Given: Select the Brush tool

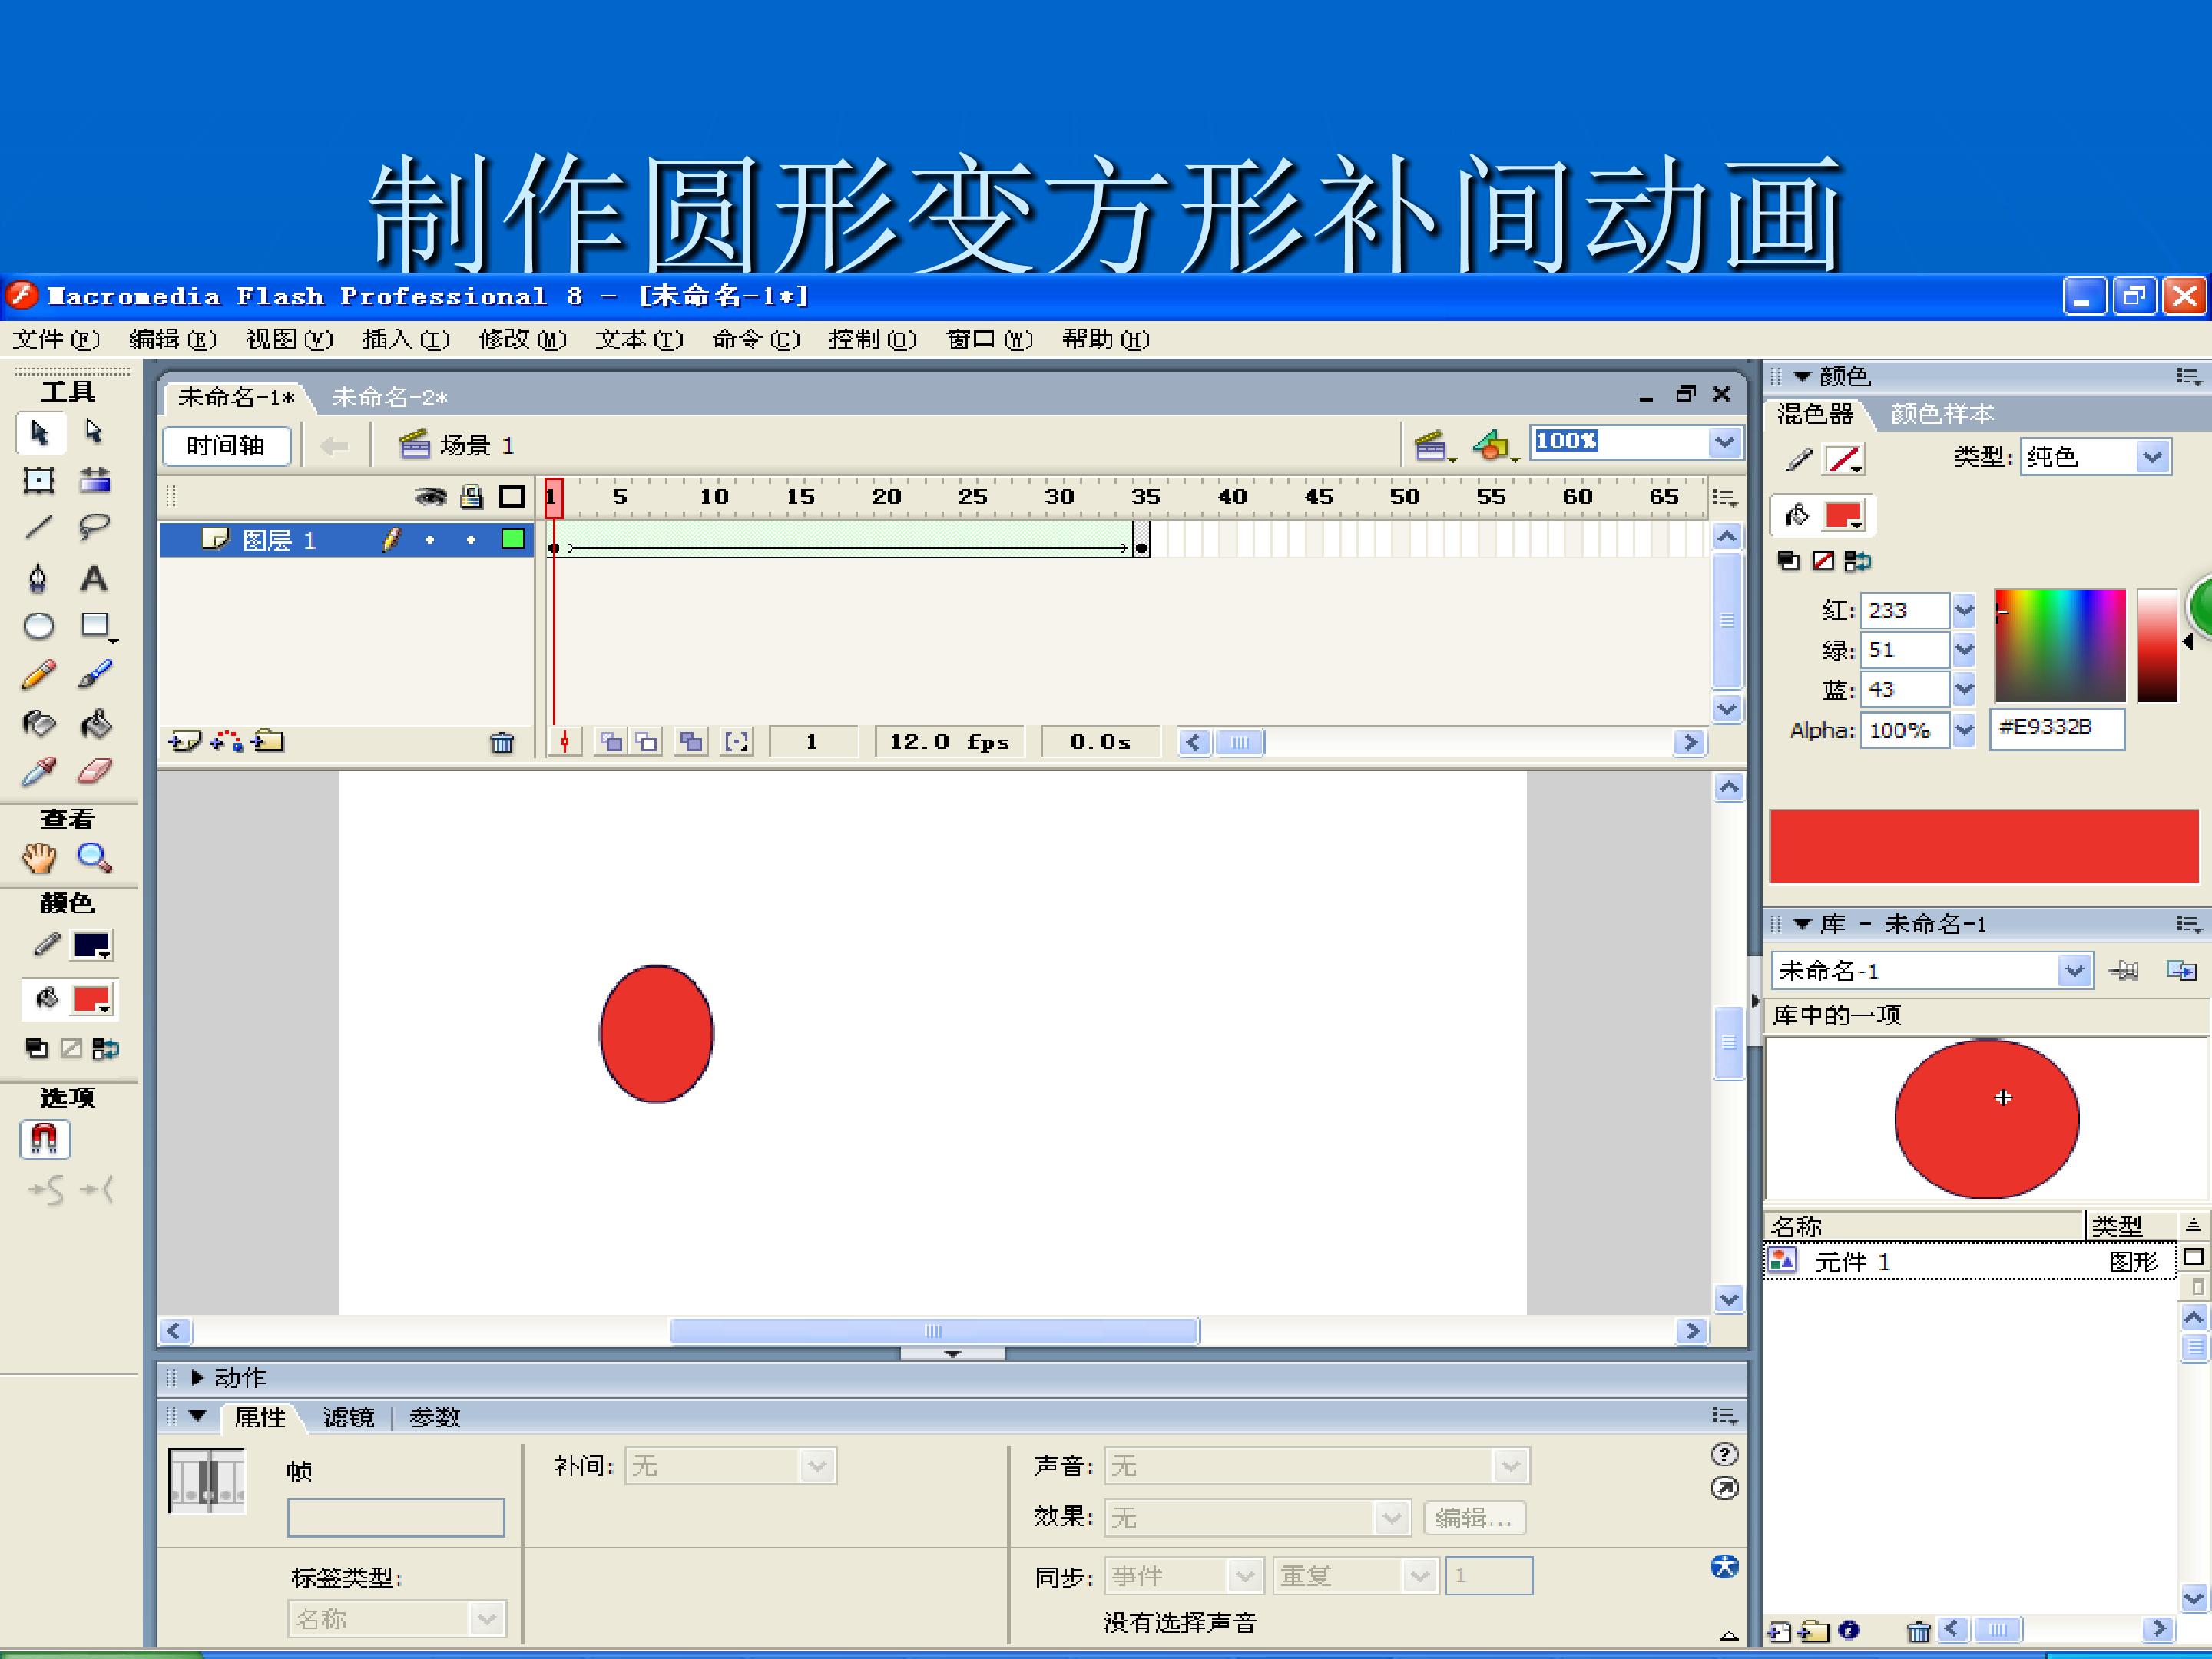Looking at the screenshot, I should click(94, 675).
